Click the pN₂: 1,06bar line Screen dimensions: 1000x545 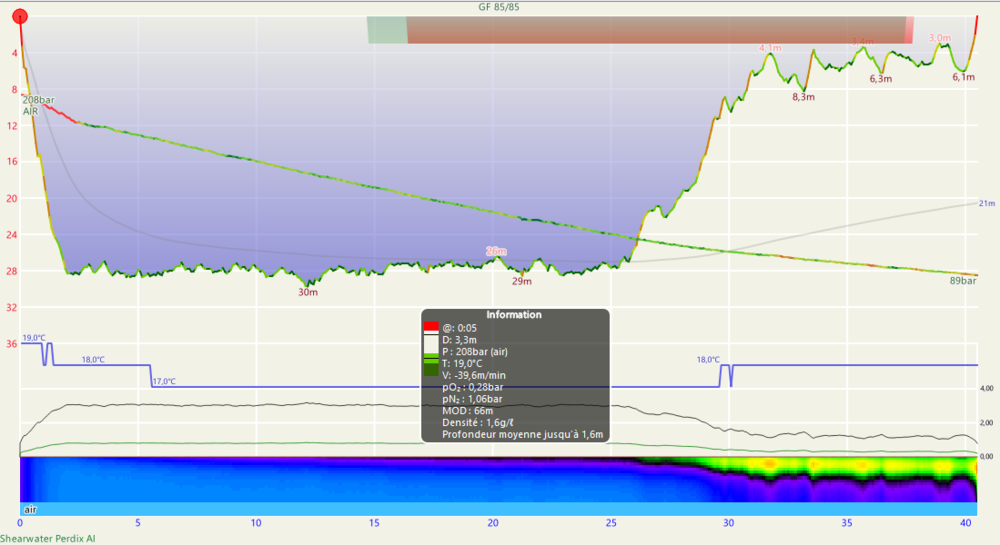click(473, 399)
